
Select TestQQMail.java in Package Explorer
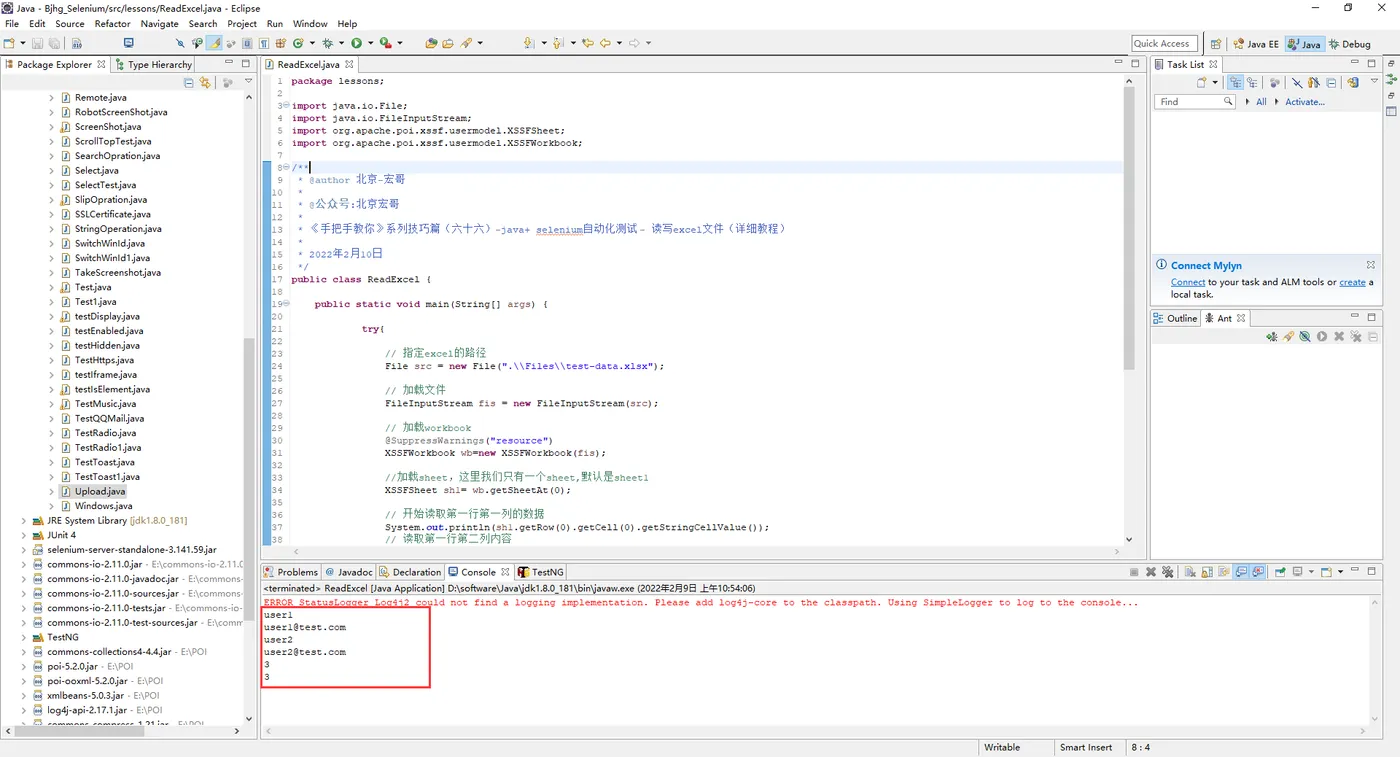pos(109,419)
